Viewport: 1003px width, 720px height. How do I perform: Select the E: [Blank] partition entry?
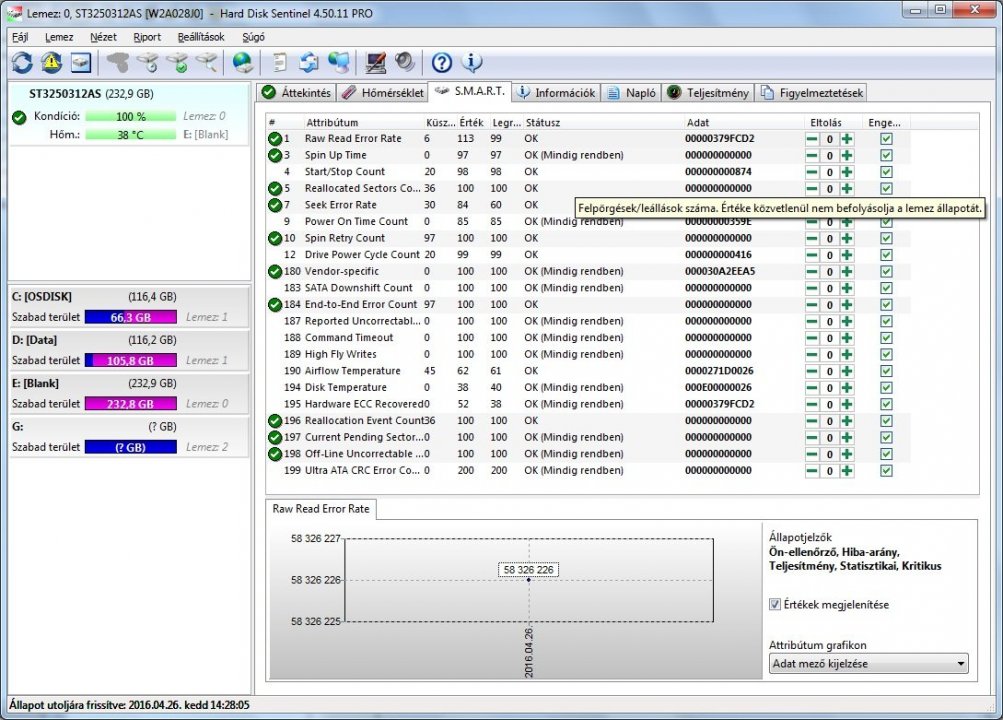coord(128,394)
